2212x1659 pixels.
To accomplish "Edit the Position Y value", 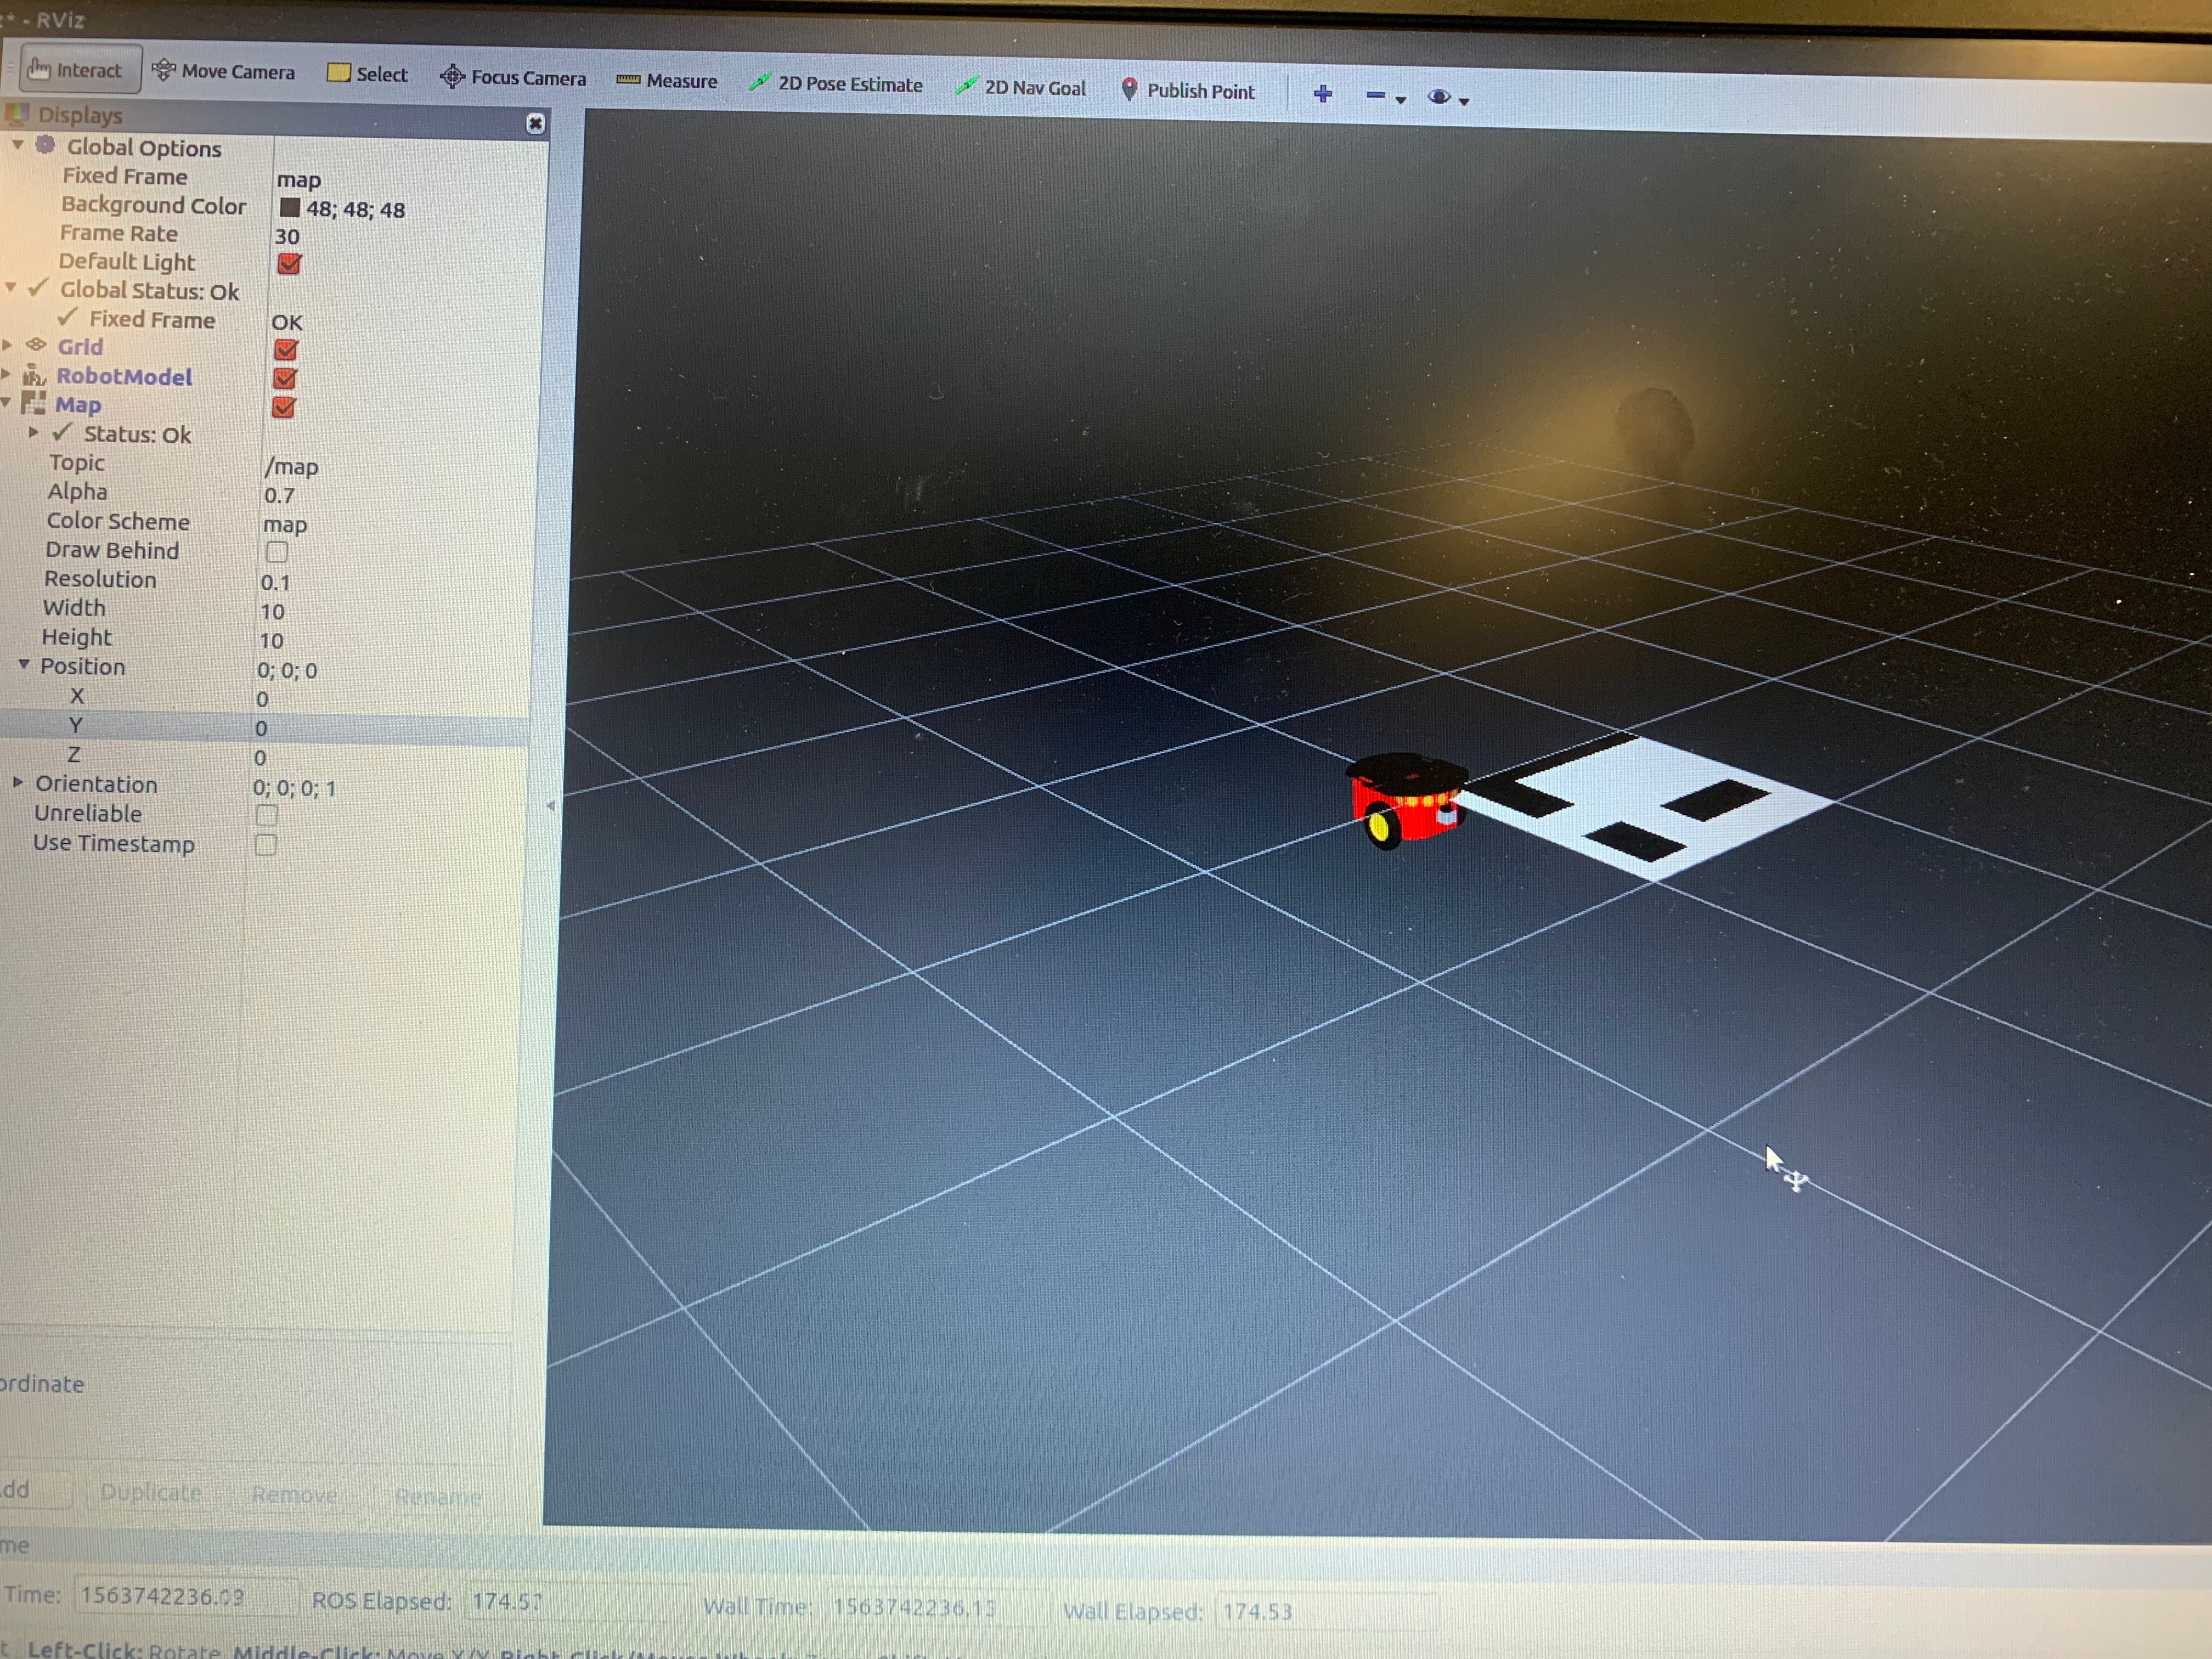I will pos(261,728).
